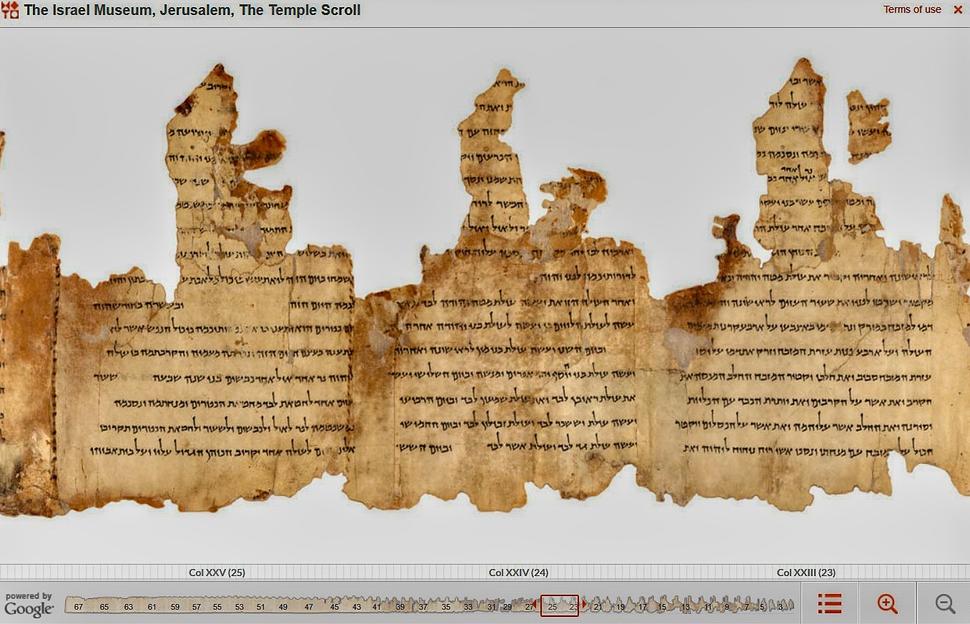Jump to column 59 in scroll navigator
970x624 pixels.
pos(175,607)
